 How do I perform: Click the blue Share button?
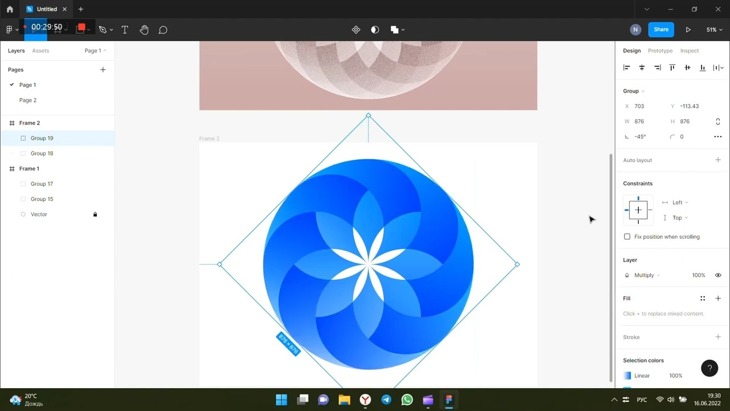(x=660, y=30)
